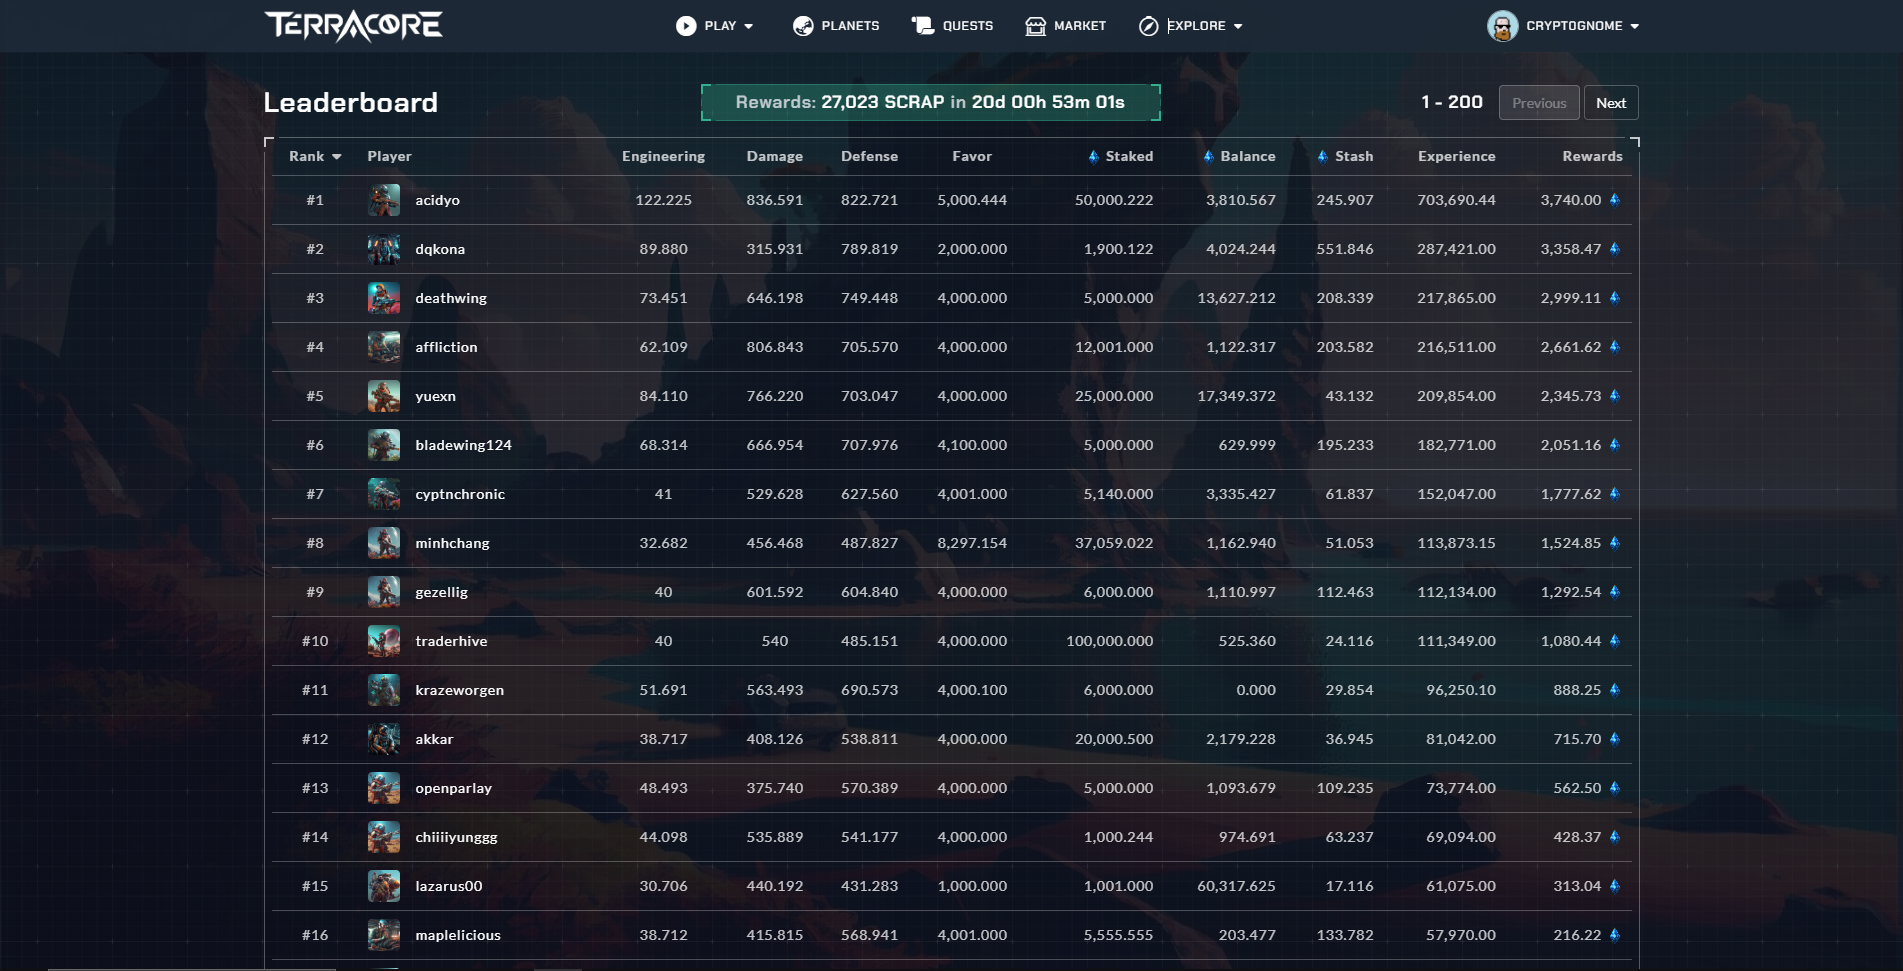This screenshot has width=1903, height=971.
Task: Click yuexn's avatar thumbnail
Action: (384, 396)
